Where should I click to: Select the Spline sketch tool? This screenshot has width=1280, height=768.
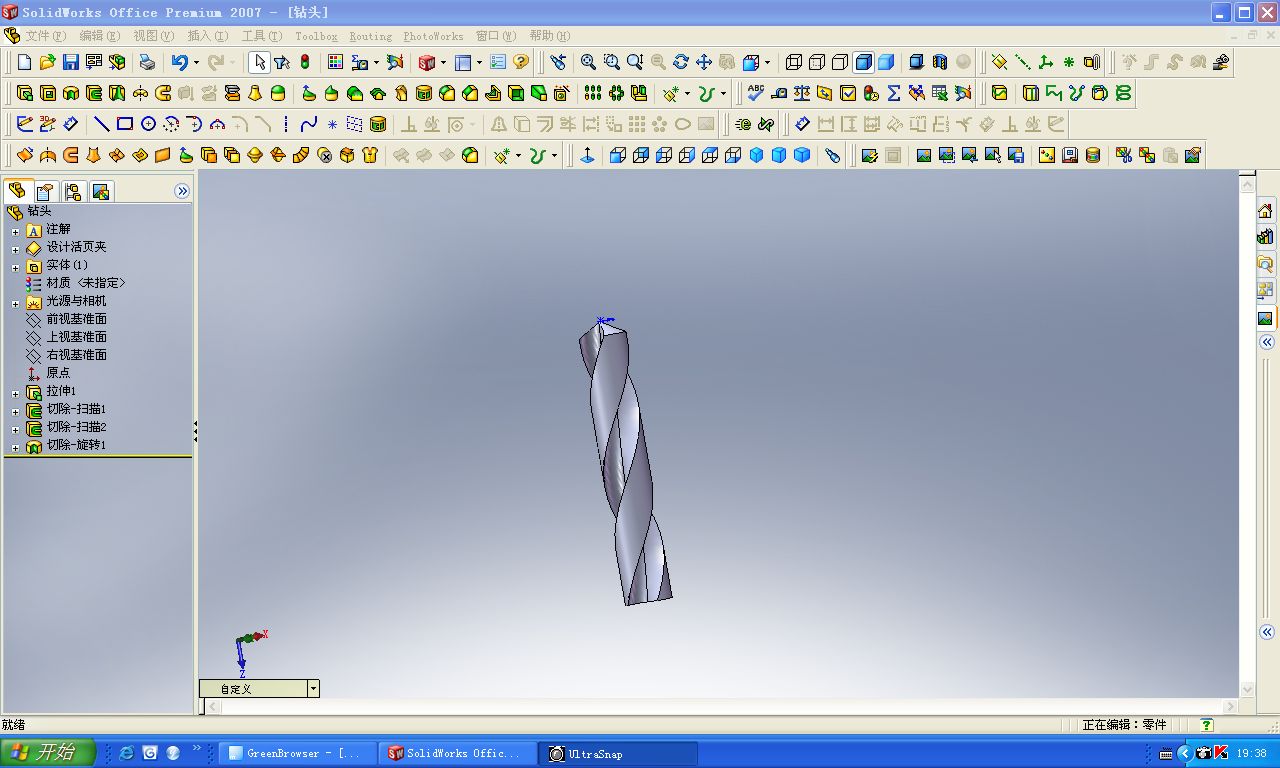coord(309,124)
